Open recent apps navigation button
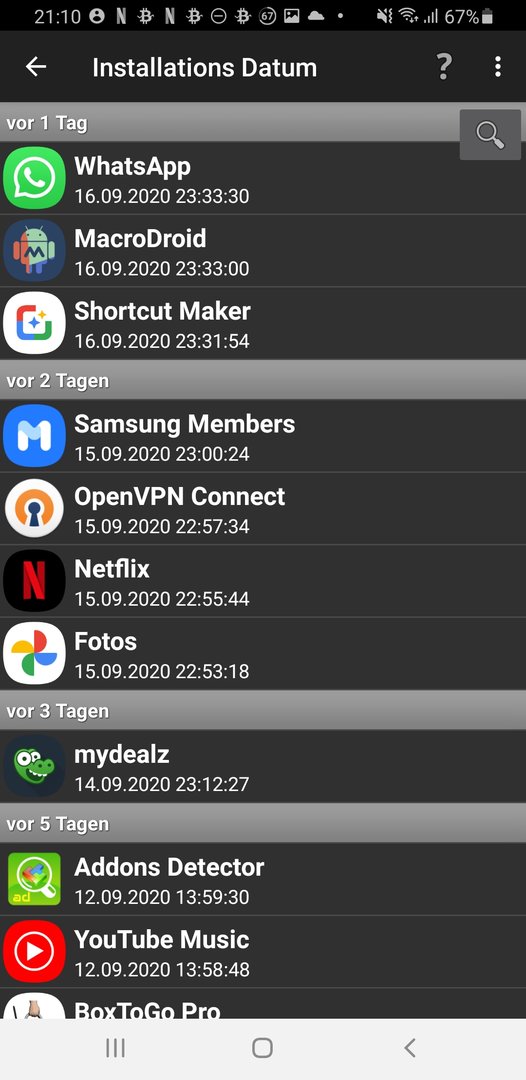The height and width of the screenshot is (1080, 526). click(x=115, y=1048)
